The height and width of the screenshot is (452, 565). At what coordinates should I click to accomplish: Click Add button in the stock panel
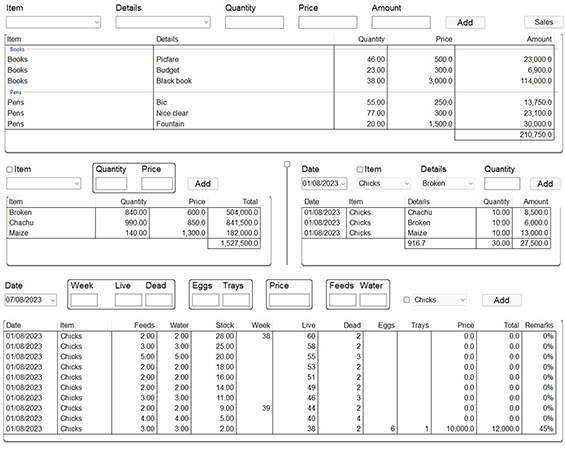(x=203, y=183)
